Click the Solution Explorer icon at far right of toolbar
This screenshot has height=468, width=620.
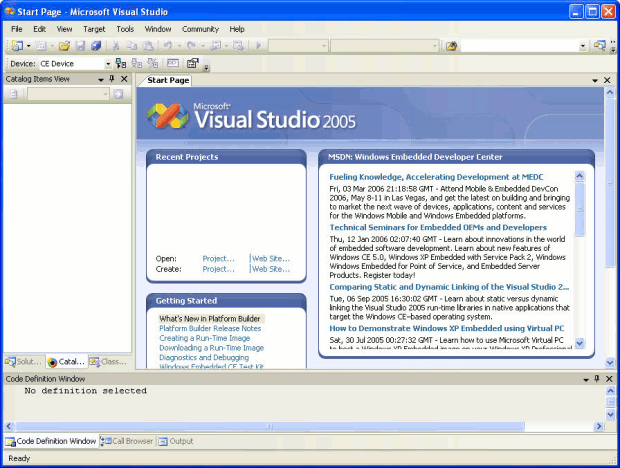(599, 46)
